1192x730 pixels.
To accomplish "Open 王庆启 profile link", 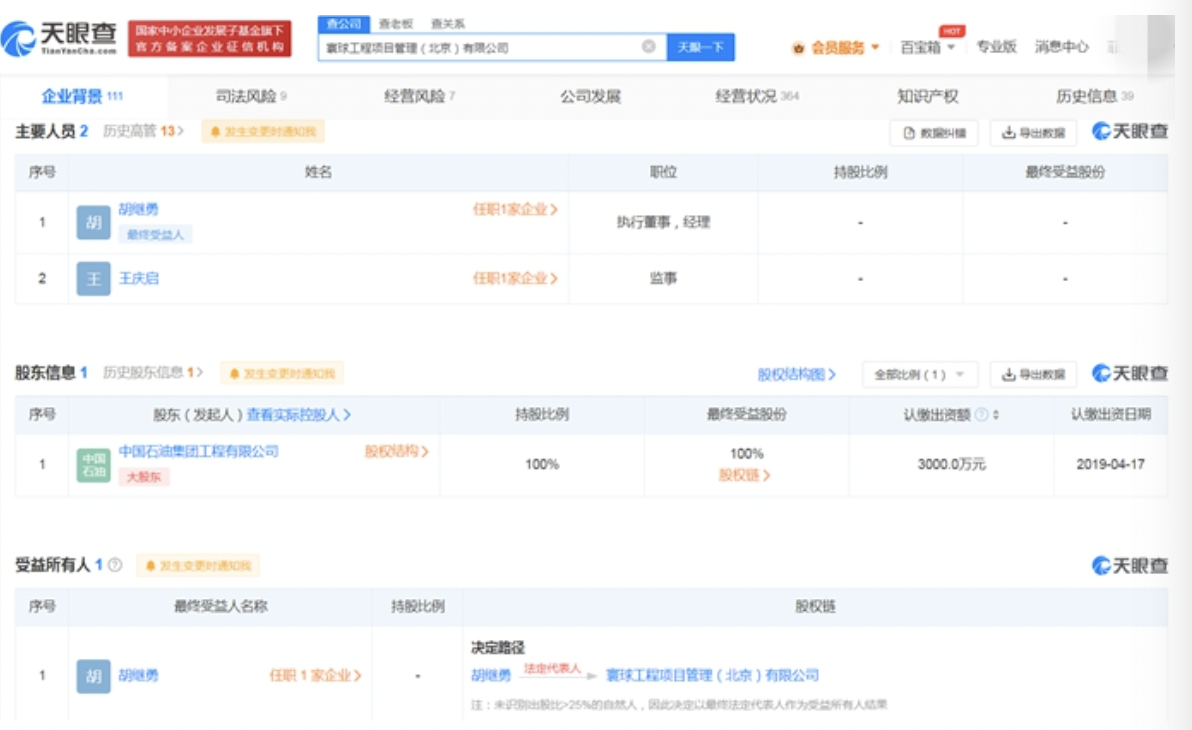I will pos(138,278).
